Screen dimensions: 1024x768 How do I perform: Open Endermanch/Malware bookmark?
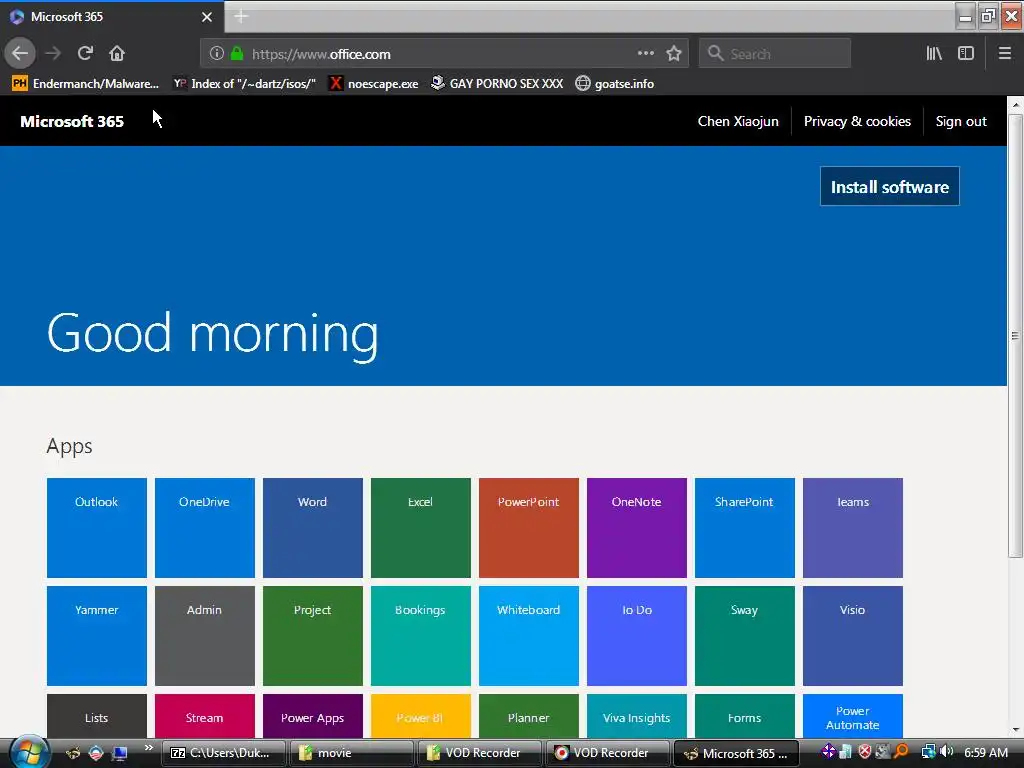pos(86,84)
